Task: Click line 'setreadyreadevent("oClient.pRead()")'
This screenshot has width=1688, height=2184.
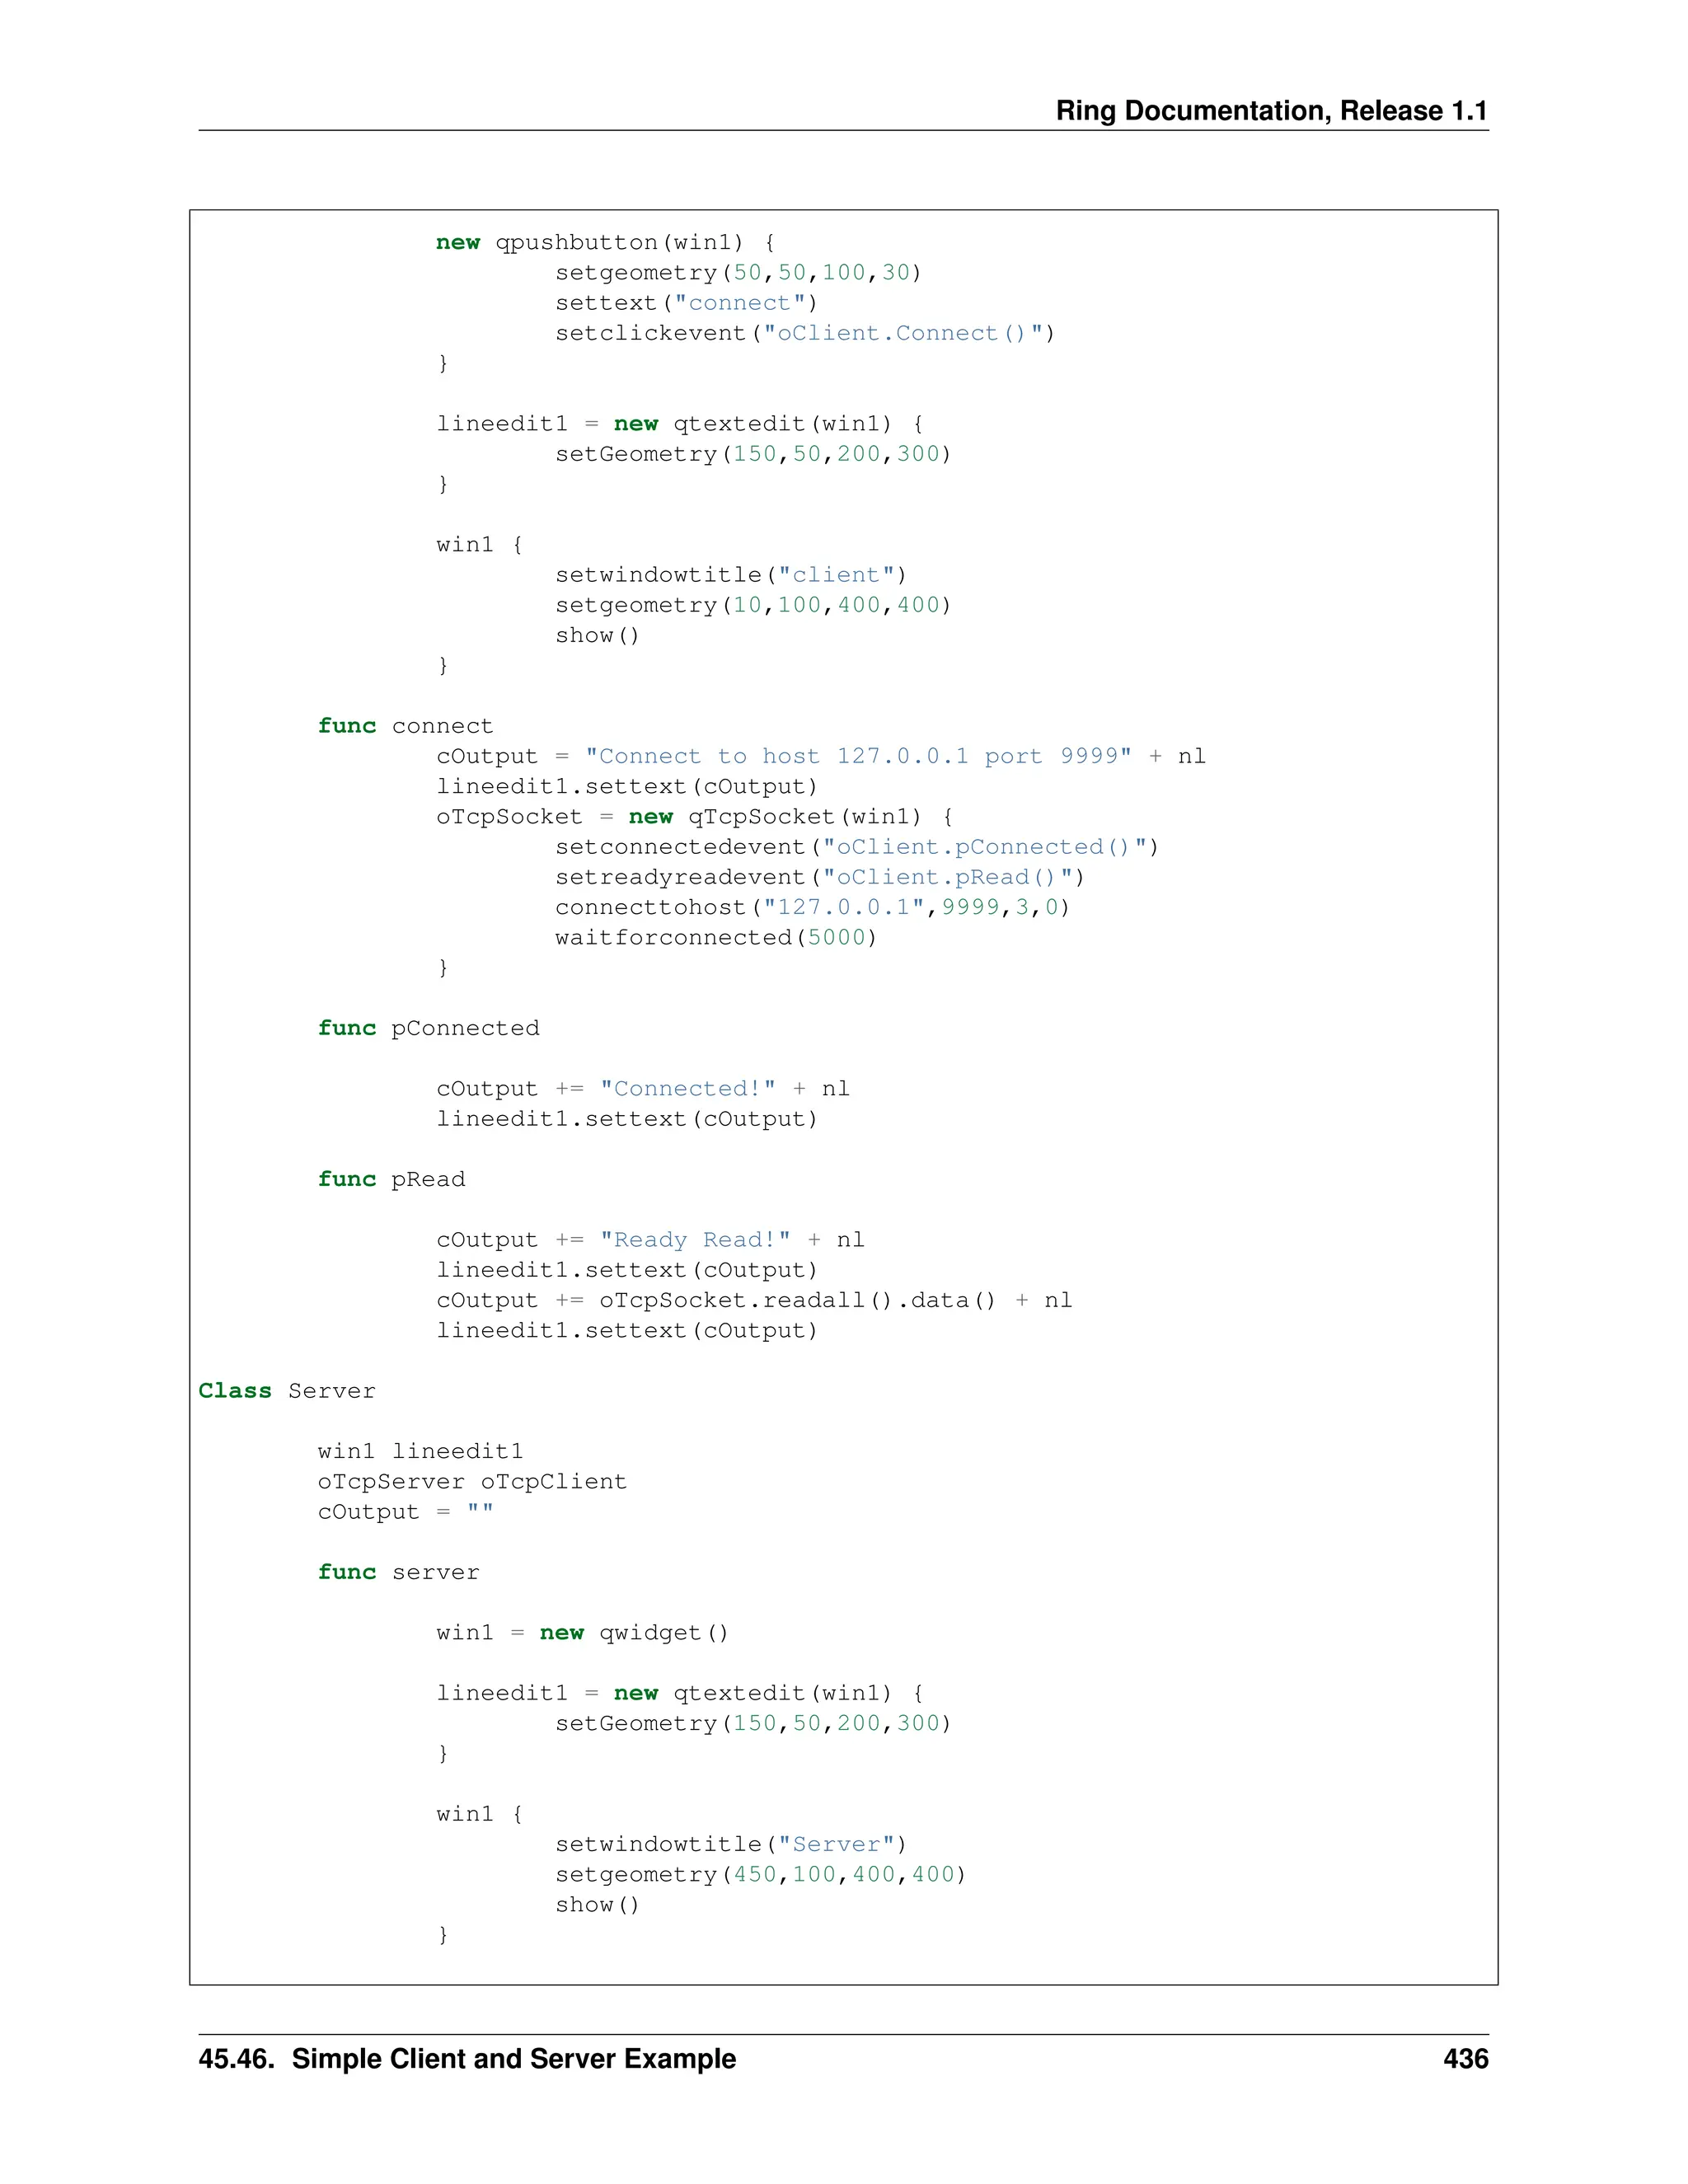Action: click(820, 877)
